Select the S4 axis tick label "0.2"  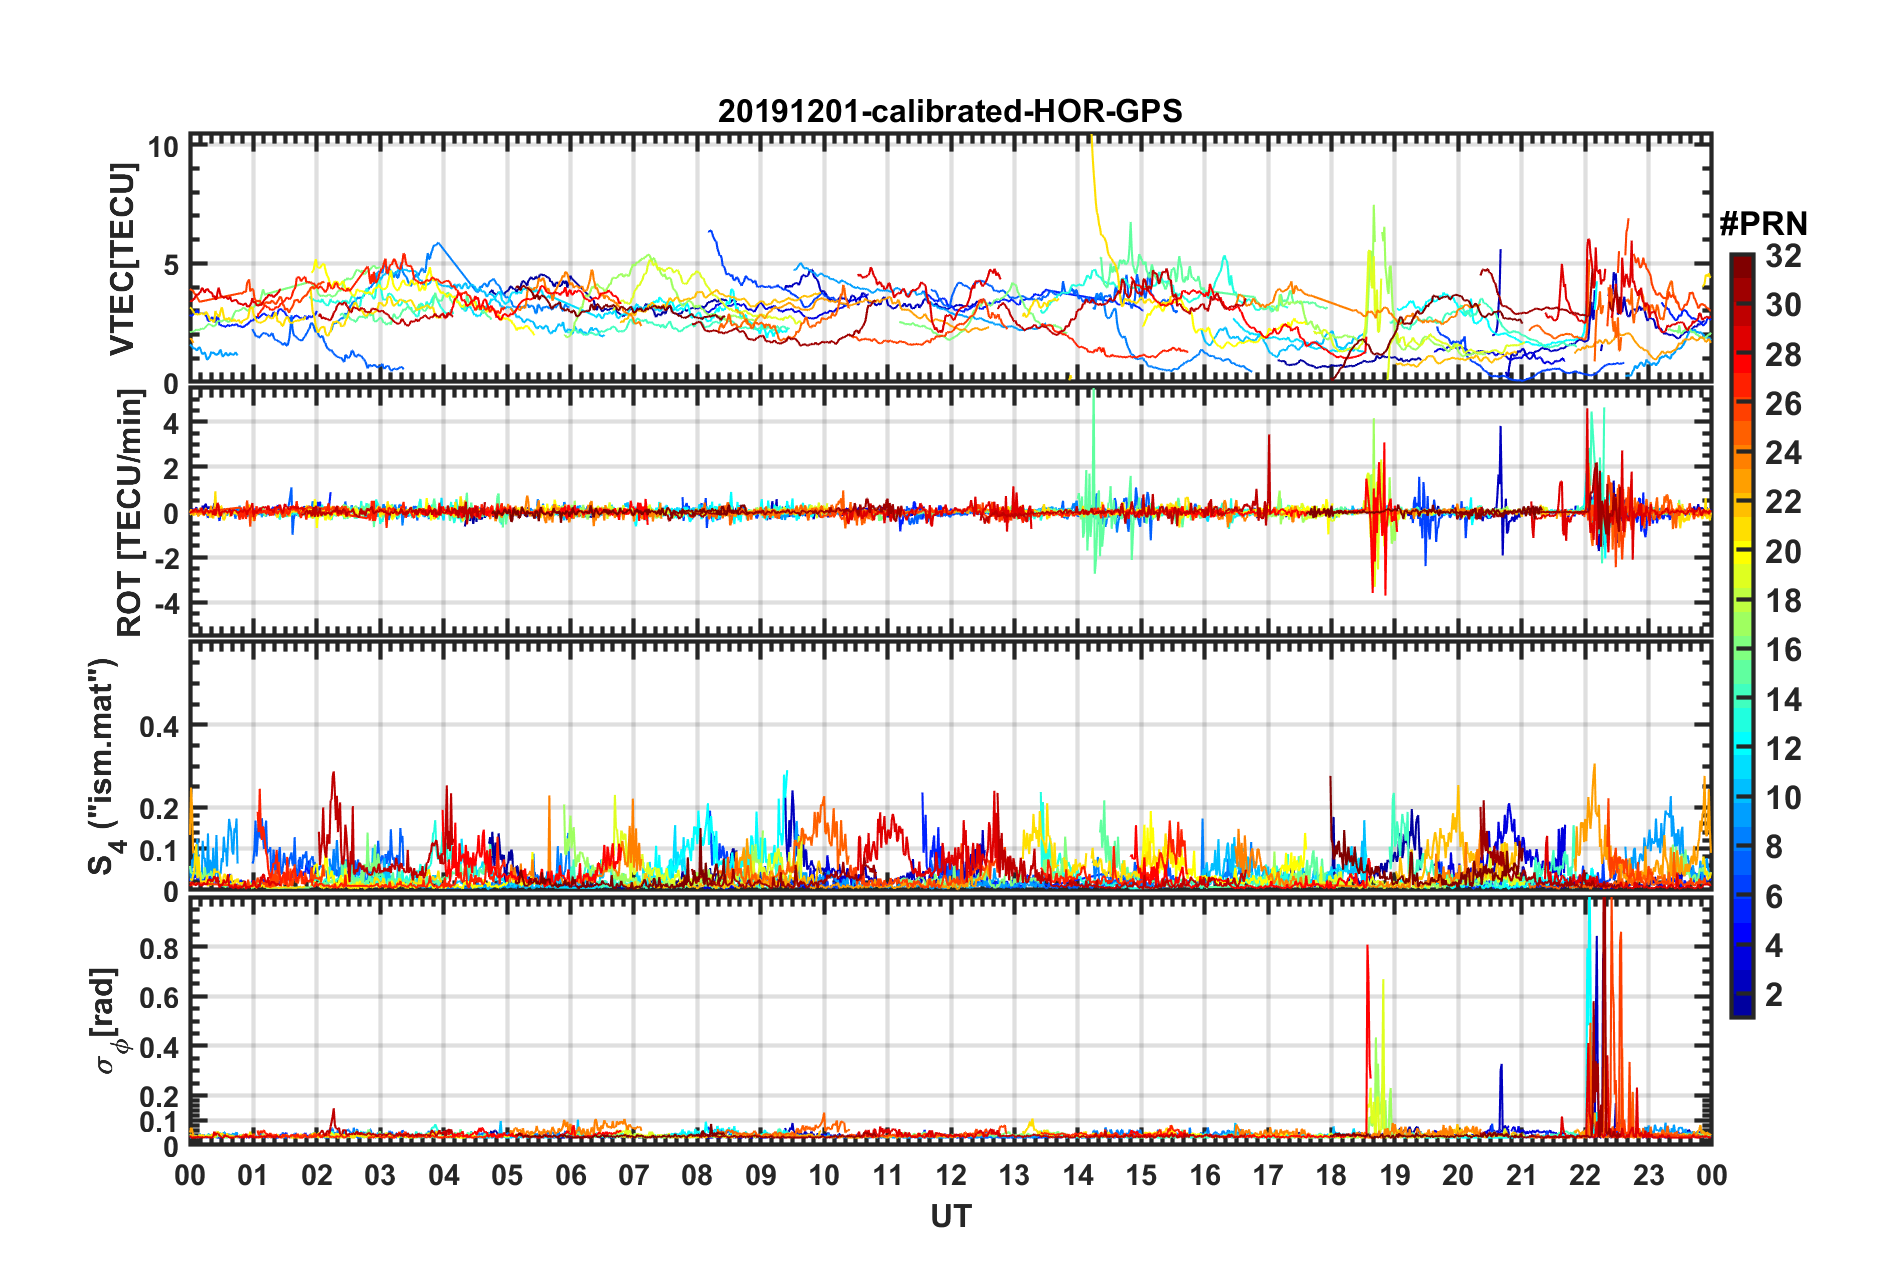pyautogui.click(x=159, y=809)
